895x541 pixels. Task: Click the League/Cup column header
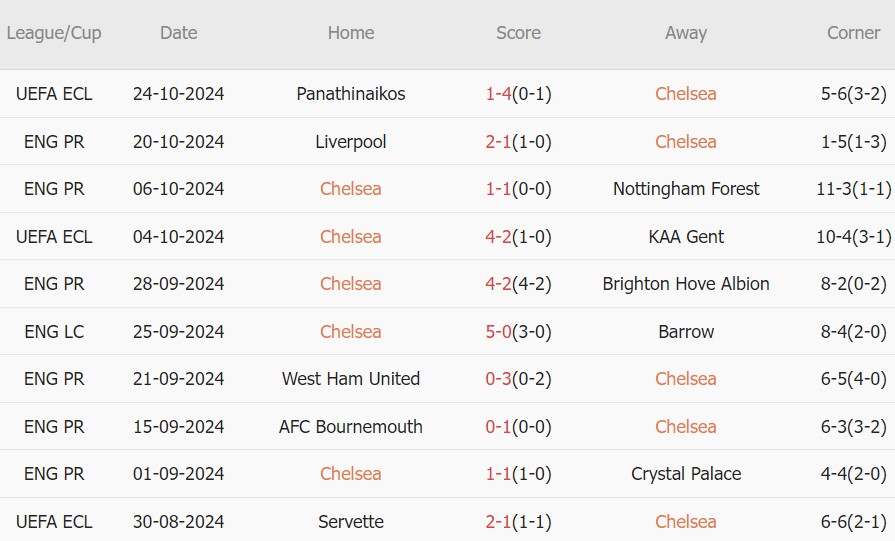(54, 33)
